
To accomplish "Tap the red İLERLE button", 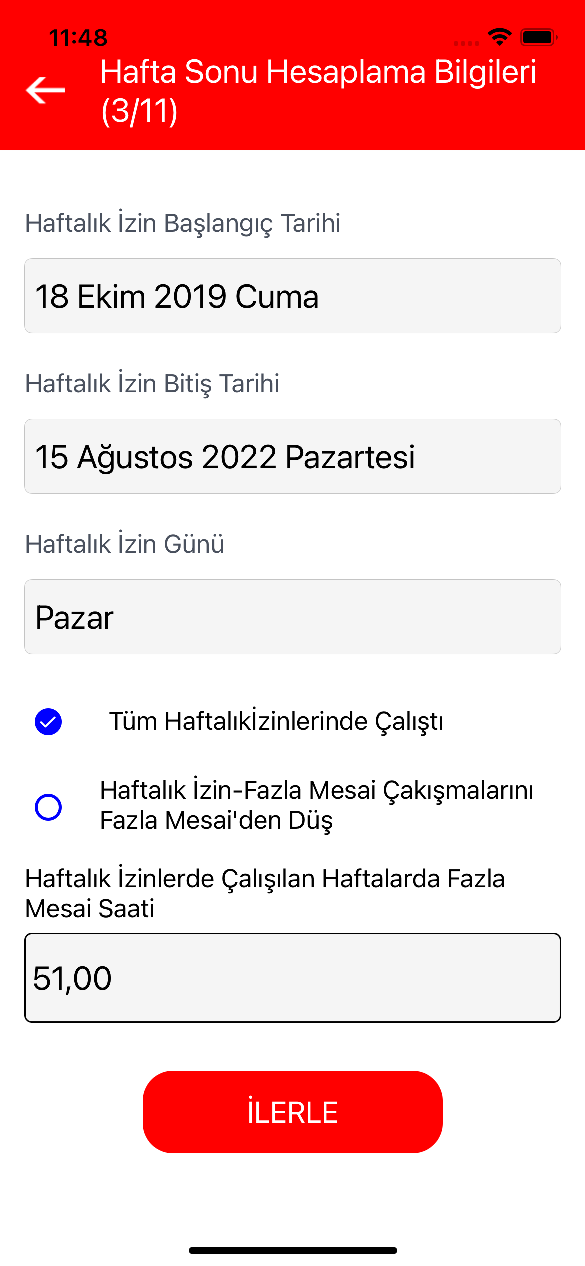I will [292, 1112].
